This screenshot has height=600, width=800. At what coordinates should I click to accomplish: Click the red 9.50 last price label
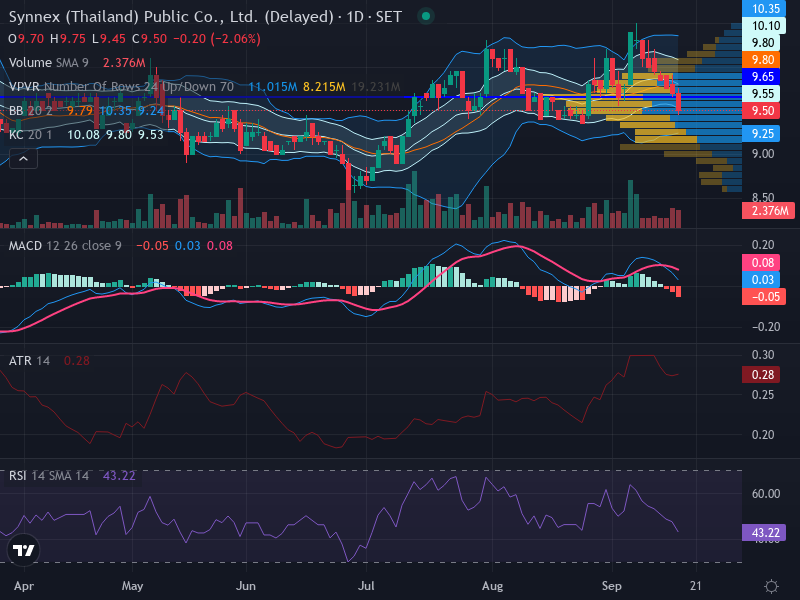pos(763,111)
